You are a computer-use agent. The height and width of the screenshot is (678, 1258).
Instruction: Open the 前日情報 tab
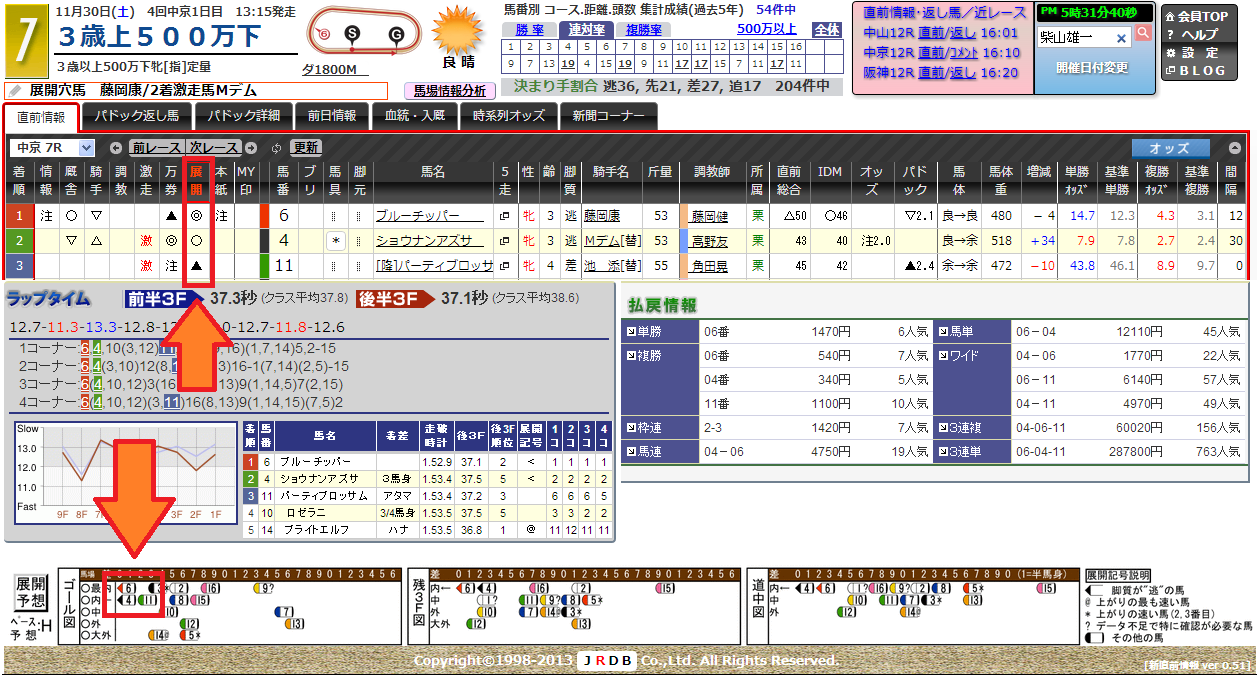click(x=332, y=116)
